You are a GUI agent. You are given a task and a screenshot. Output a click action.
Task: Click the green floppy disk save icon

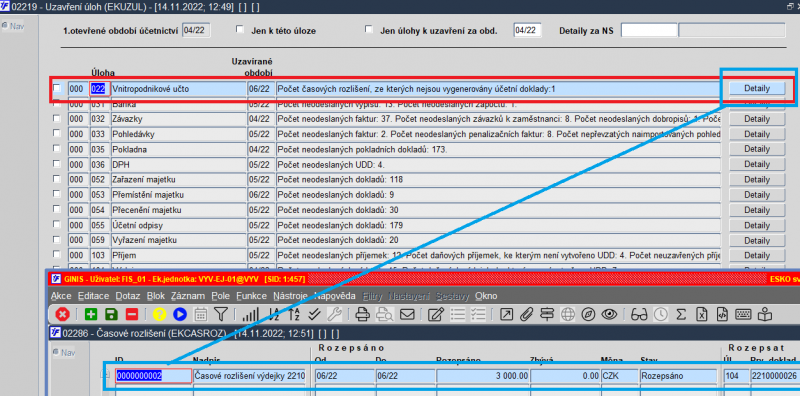tap(111, 314)
